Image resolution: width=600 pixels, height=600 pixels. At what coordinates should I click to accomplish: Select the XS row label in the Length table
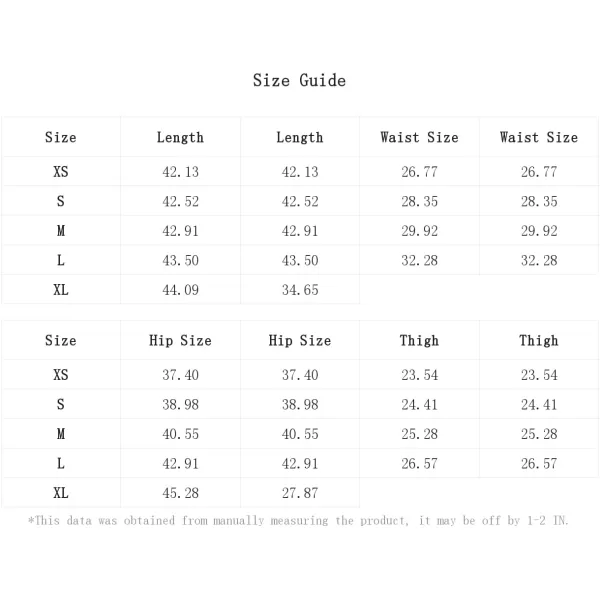[61, 172]
